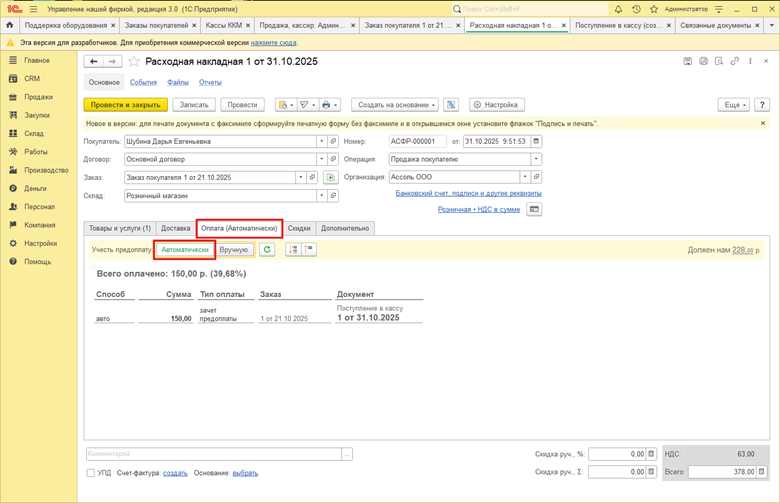Screen dimensions: 780x503
Task: Select Автоматически prepayment mode
Action: click(185, 249)
